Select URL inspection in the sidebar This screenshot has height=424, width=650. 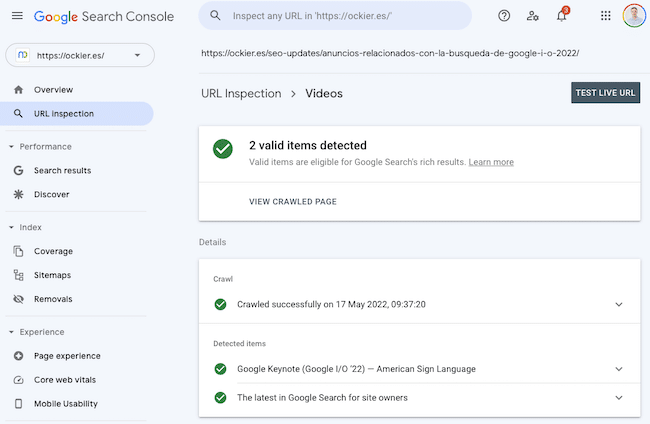77,114
